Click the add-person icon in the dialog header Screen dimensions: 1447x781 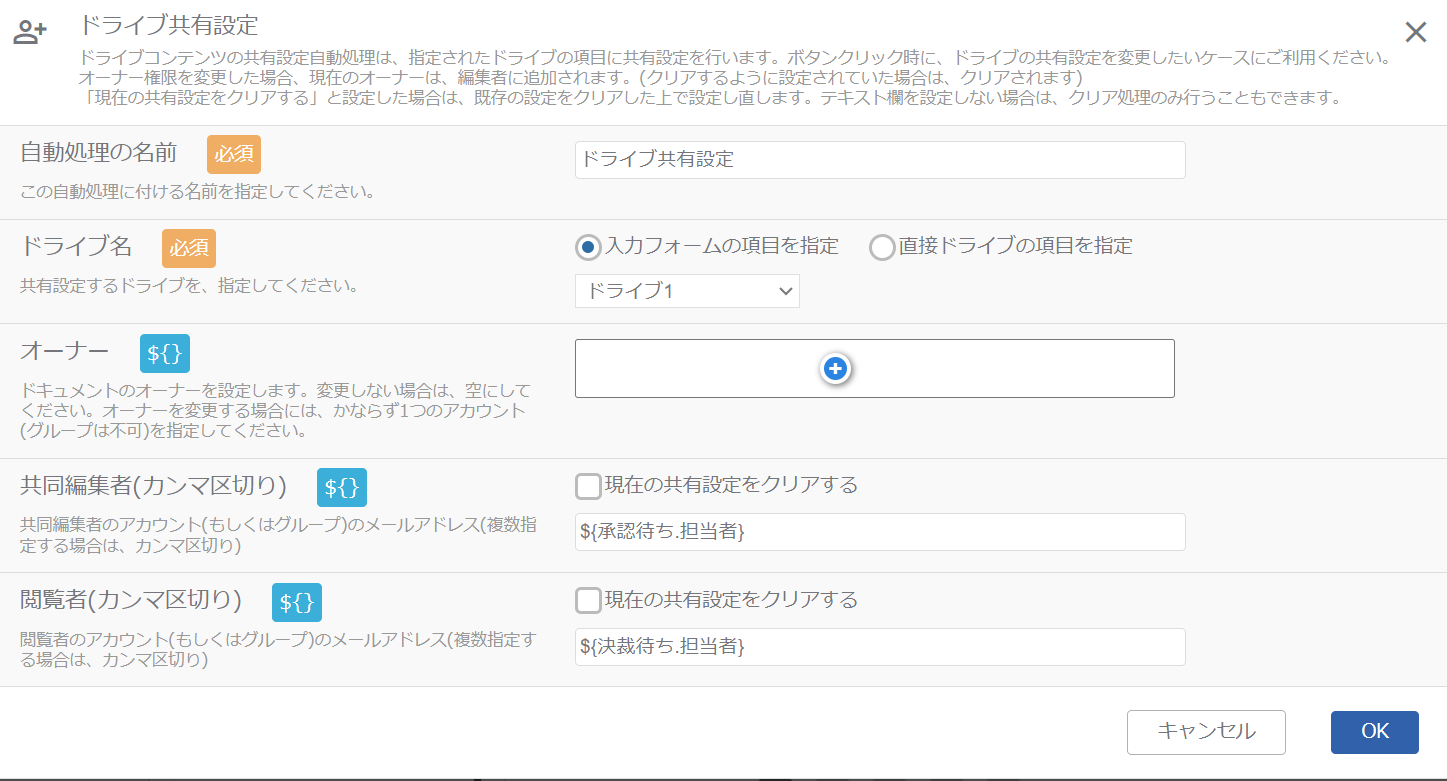pyautogui.click(x=29, y=32)
